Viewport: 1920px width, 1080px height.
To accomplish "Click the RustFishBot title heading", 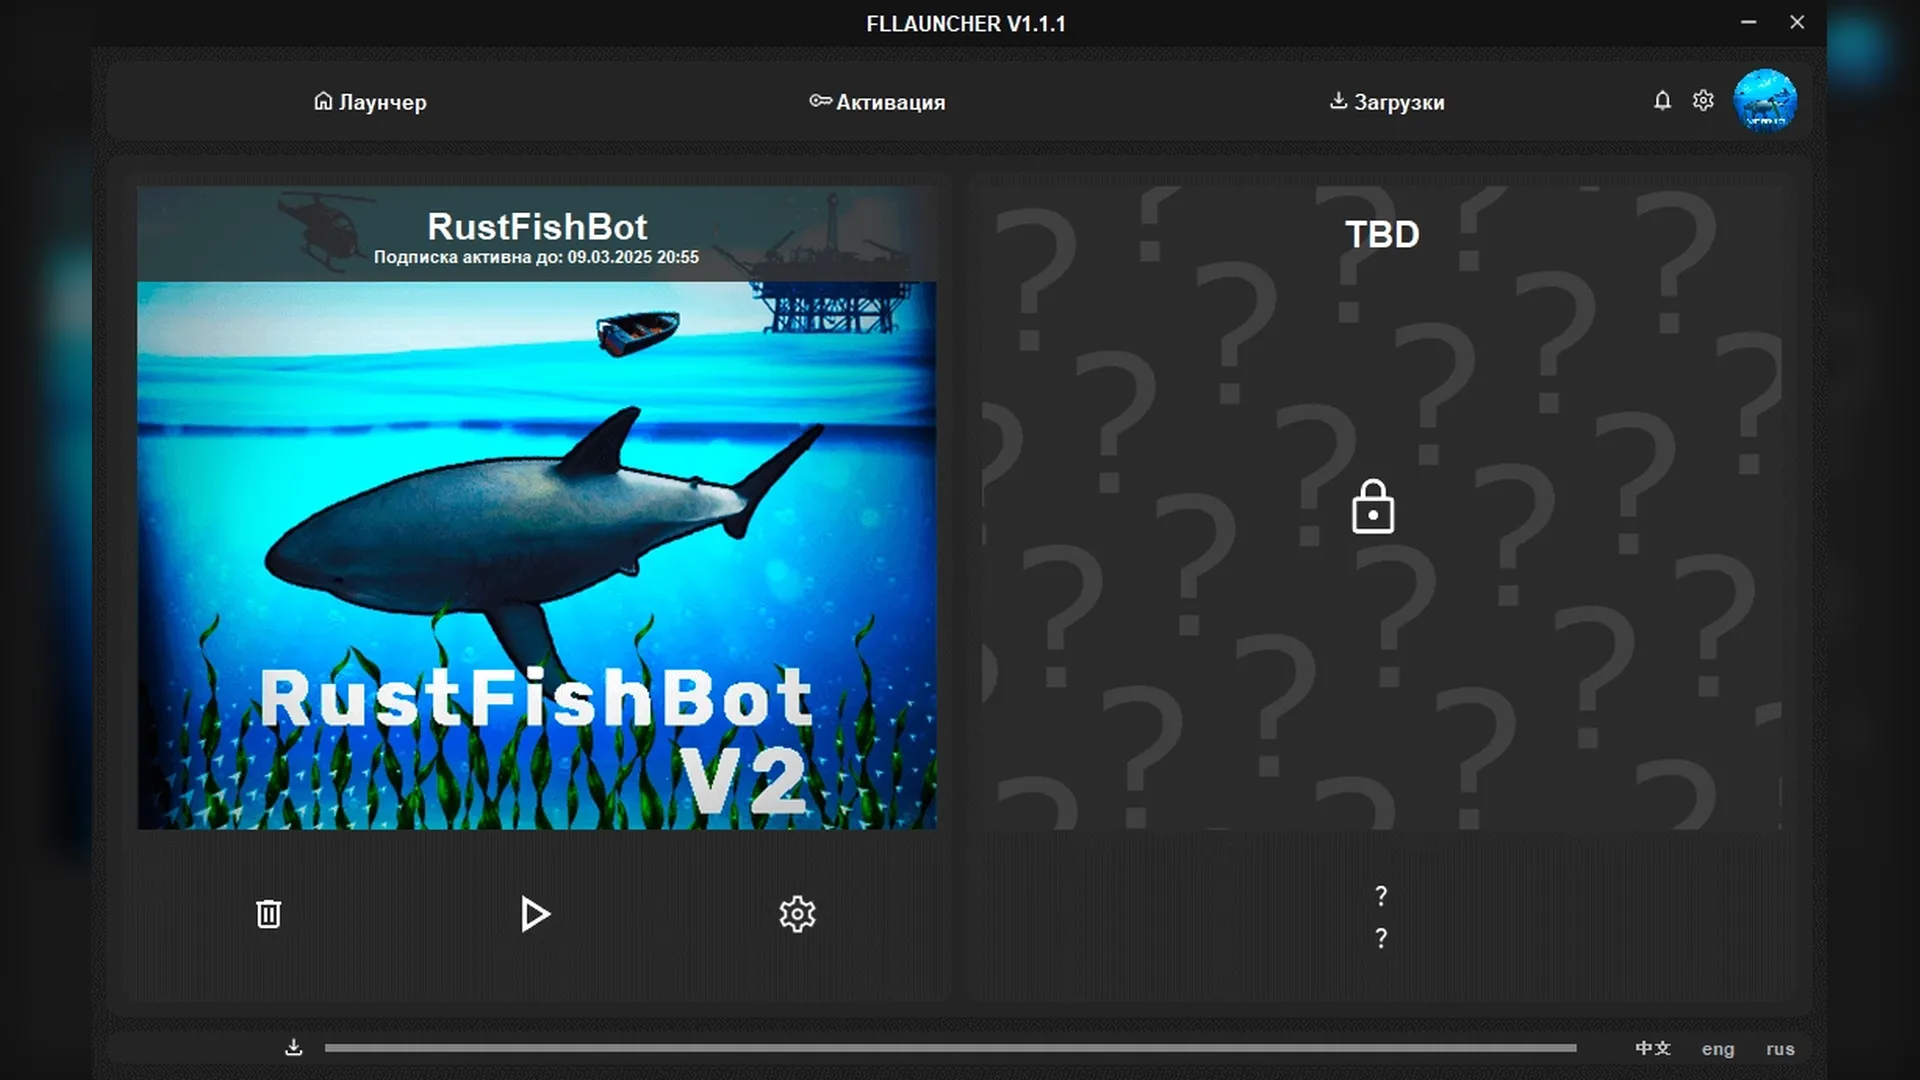I will [537, 227].
